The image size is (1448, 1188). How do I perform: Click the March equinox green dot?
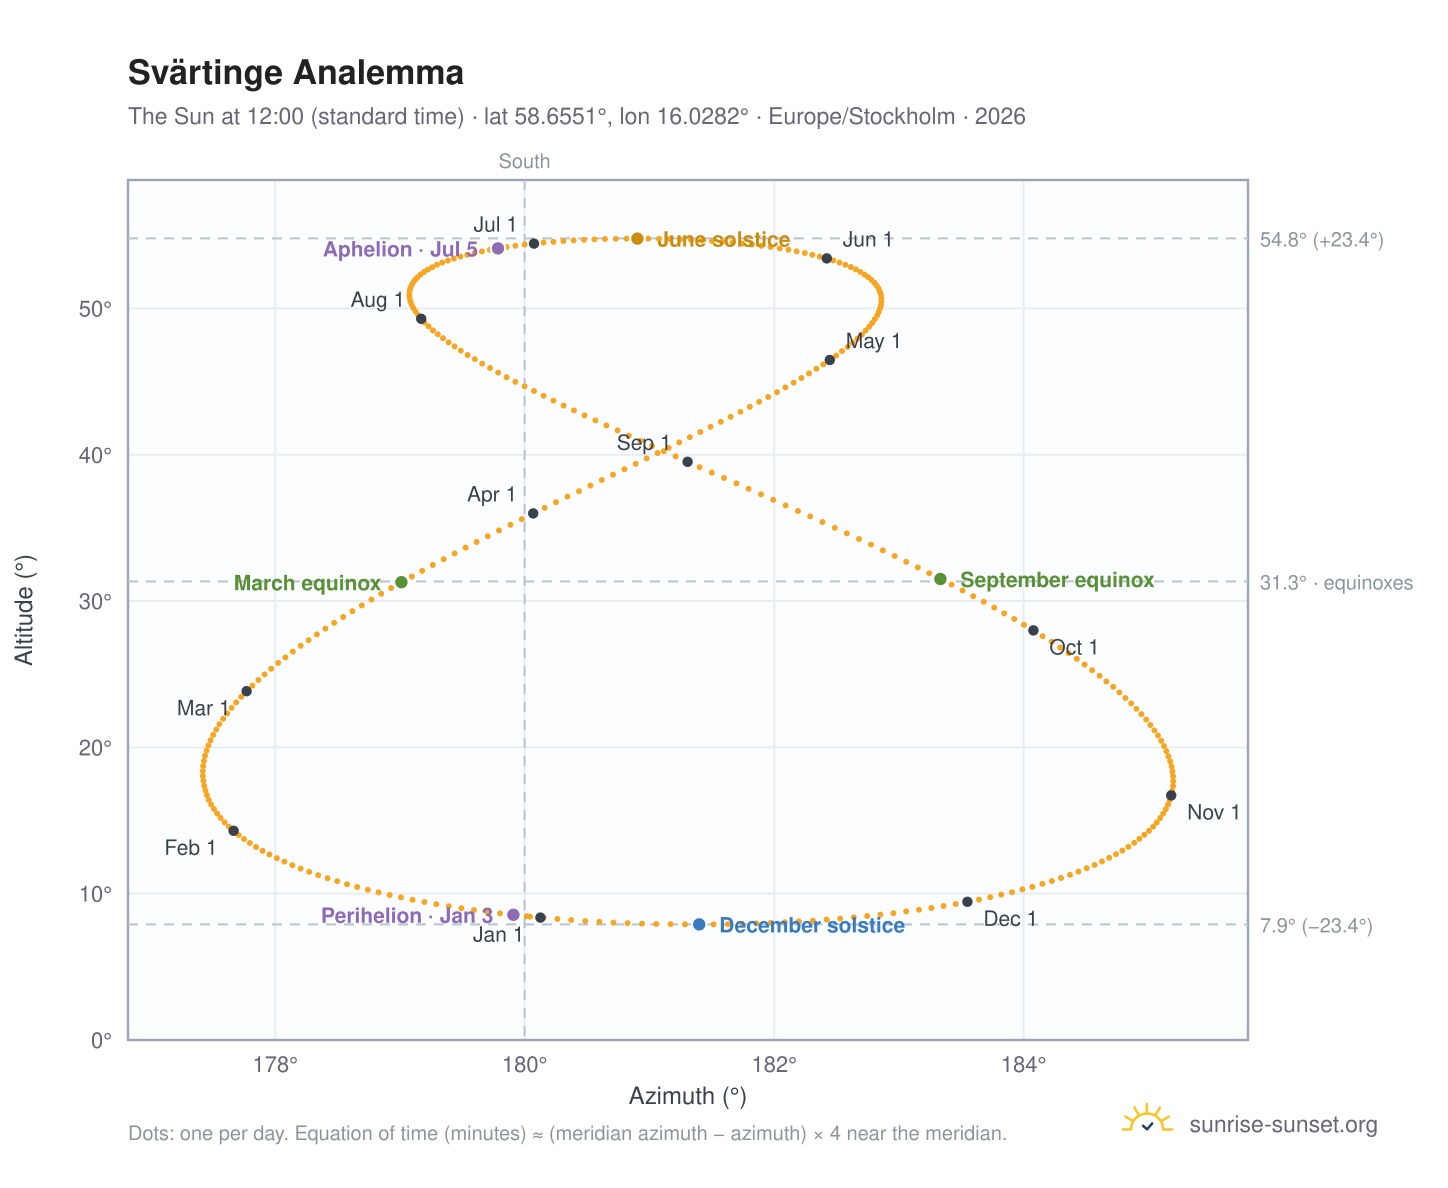(402, 582)
